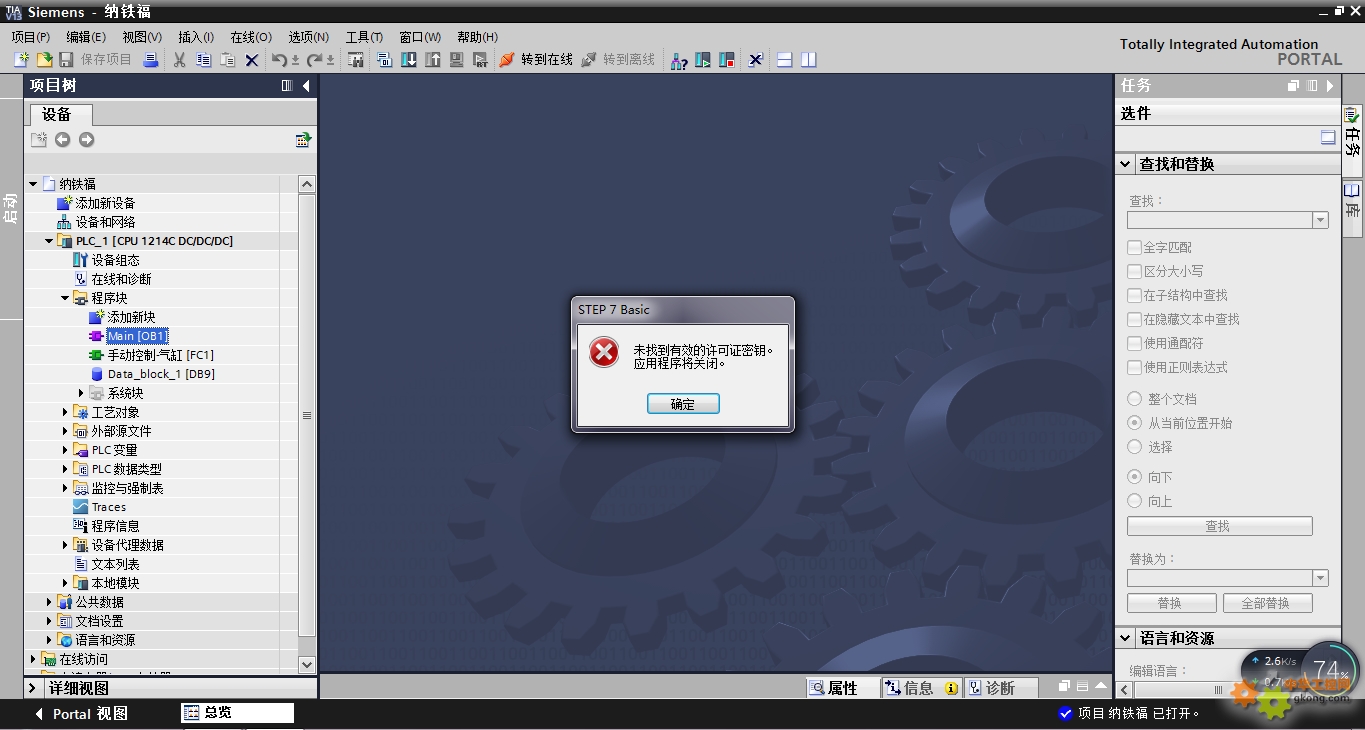
Task: Click the redo arrow icon
Action: pos(315,60)
